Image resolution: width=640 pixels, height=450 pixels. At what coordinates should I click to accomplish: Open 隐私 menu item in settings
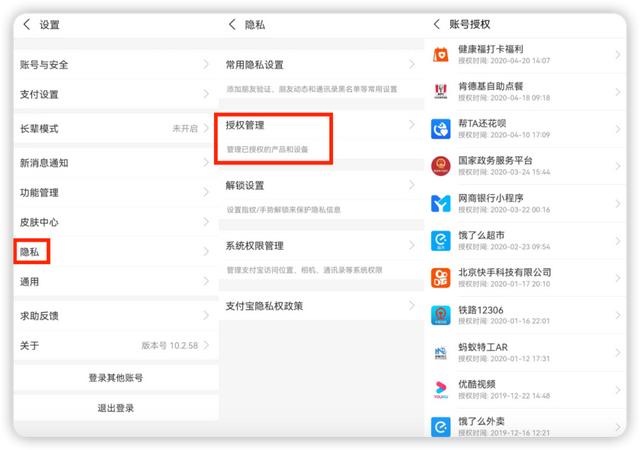pyautogui.click(x=32, y=251)
